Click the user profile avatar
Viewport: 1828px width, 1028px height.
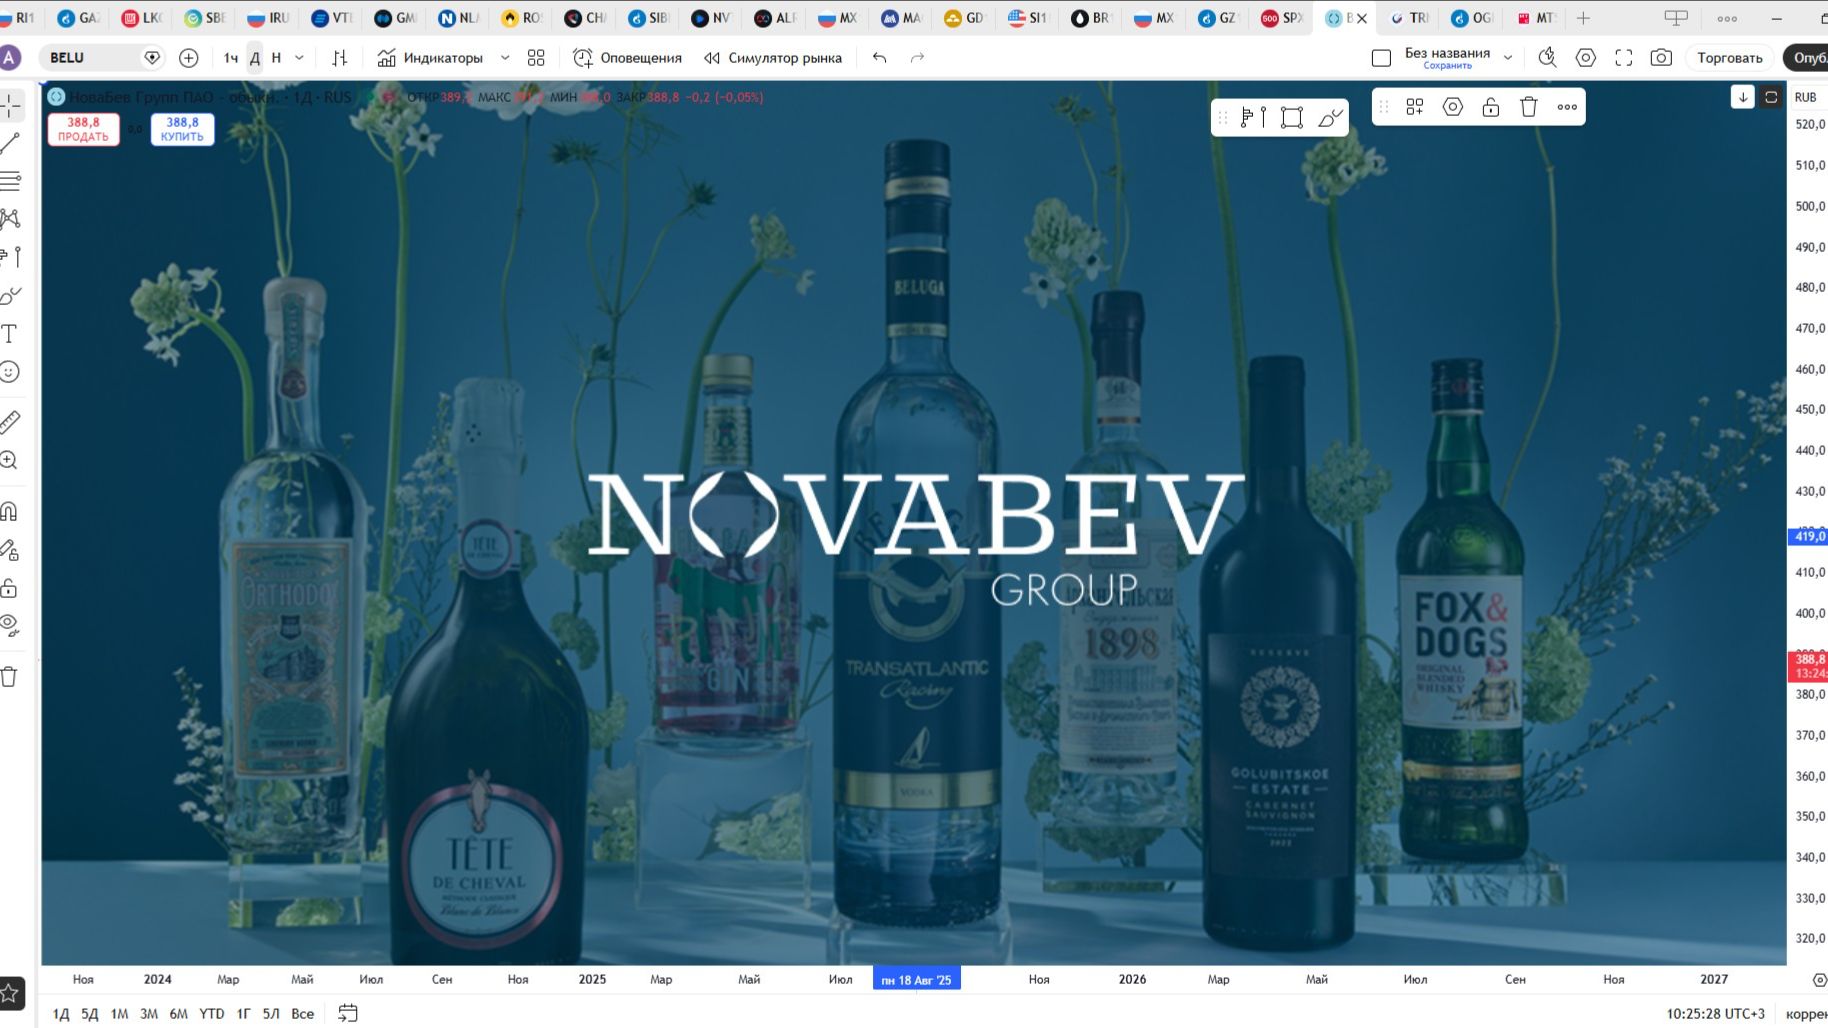(x=10, y=58)
